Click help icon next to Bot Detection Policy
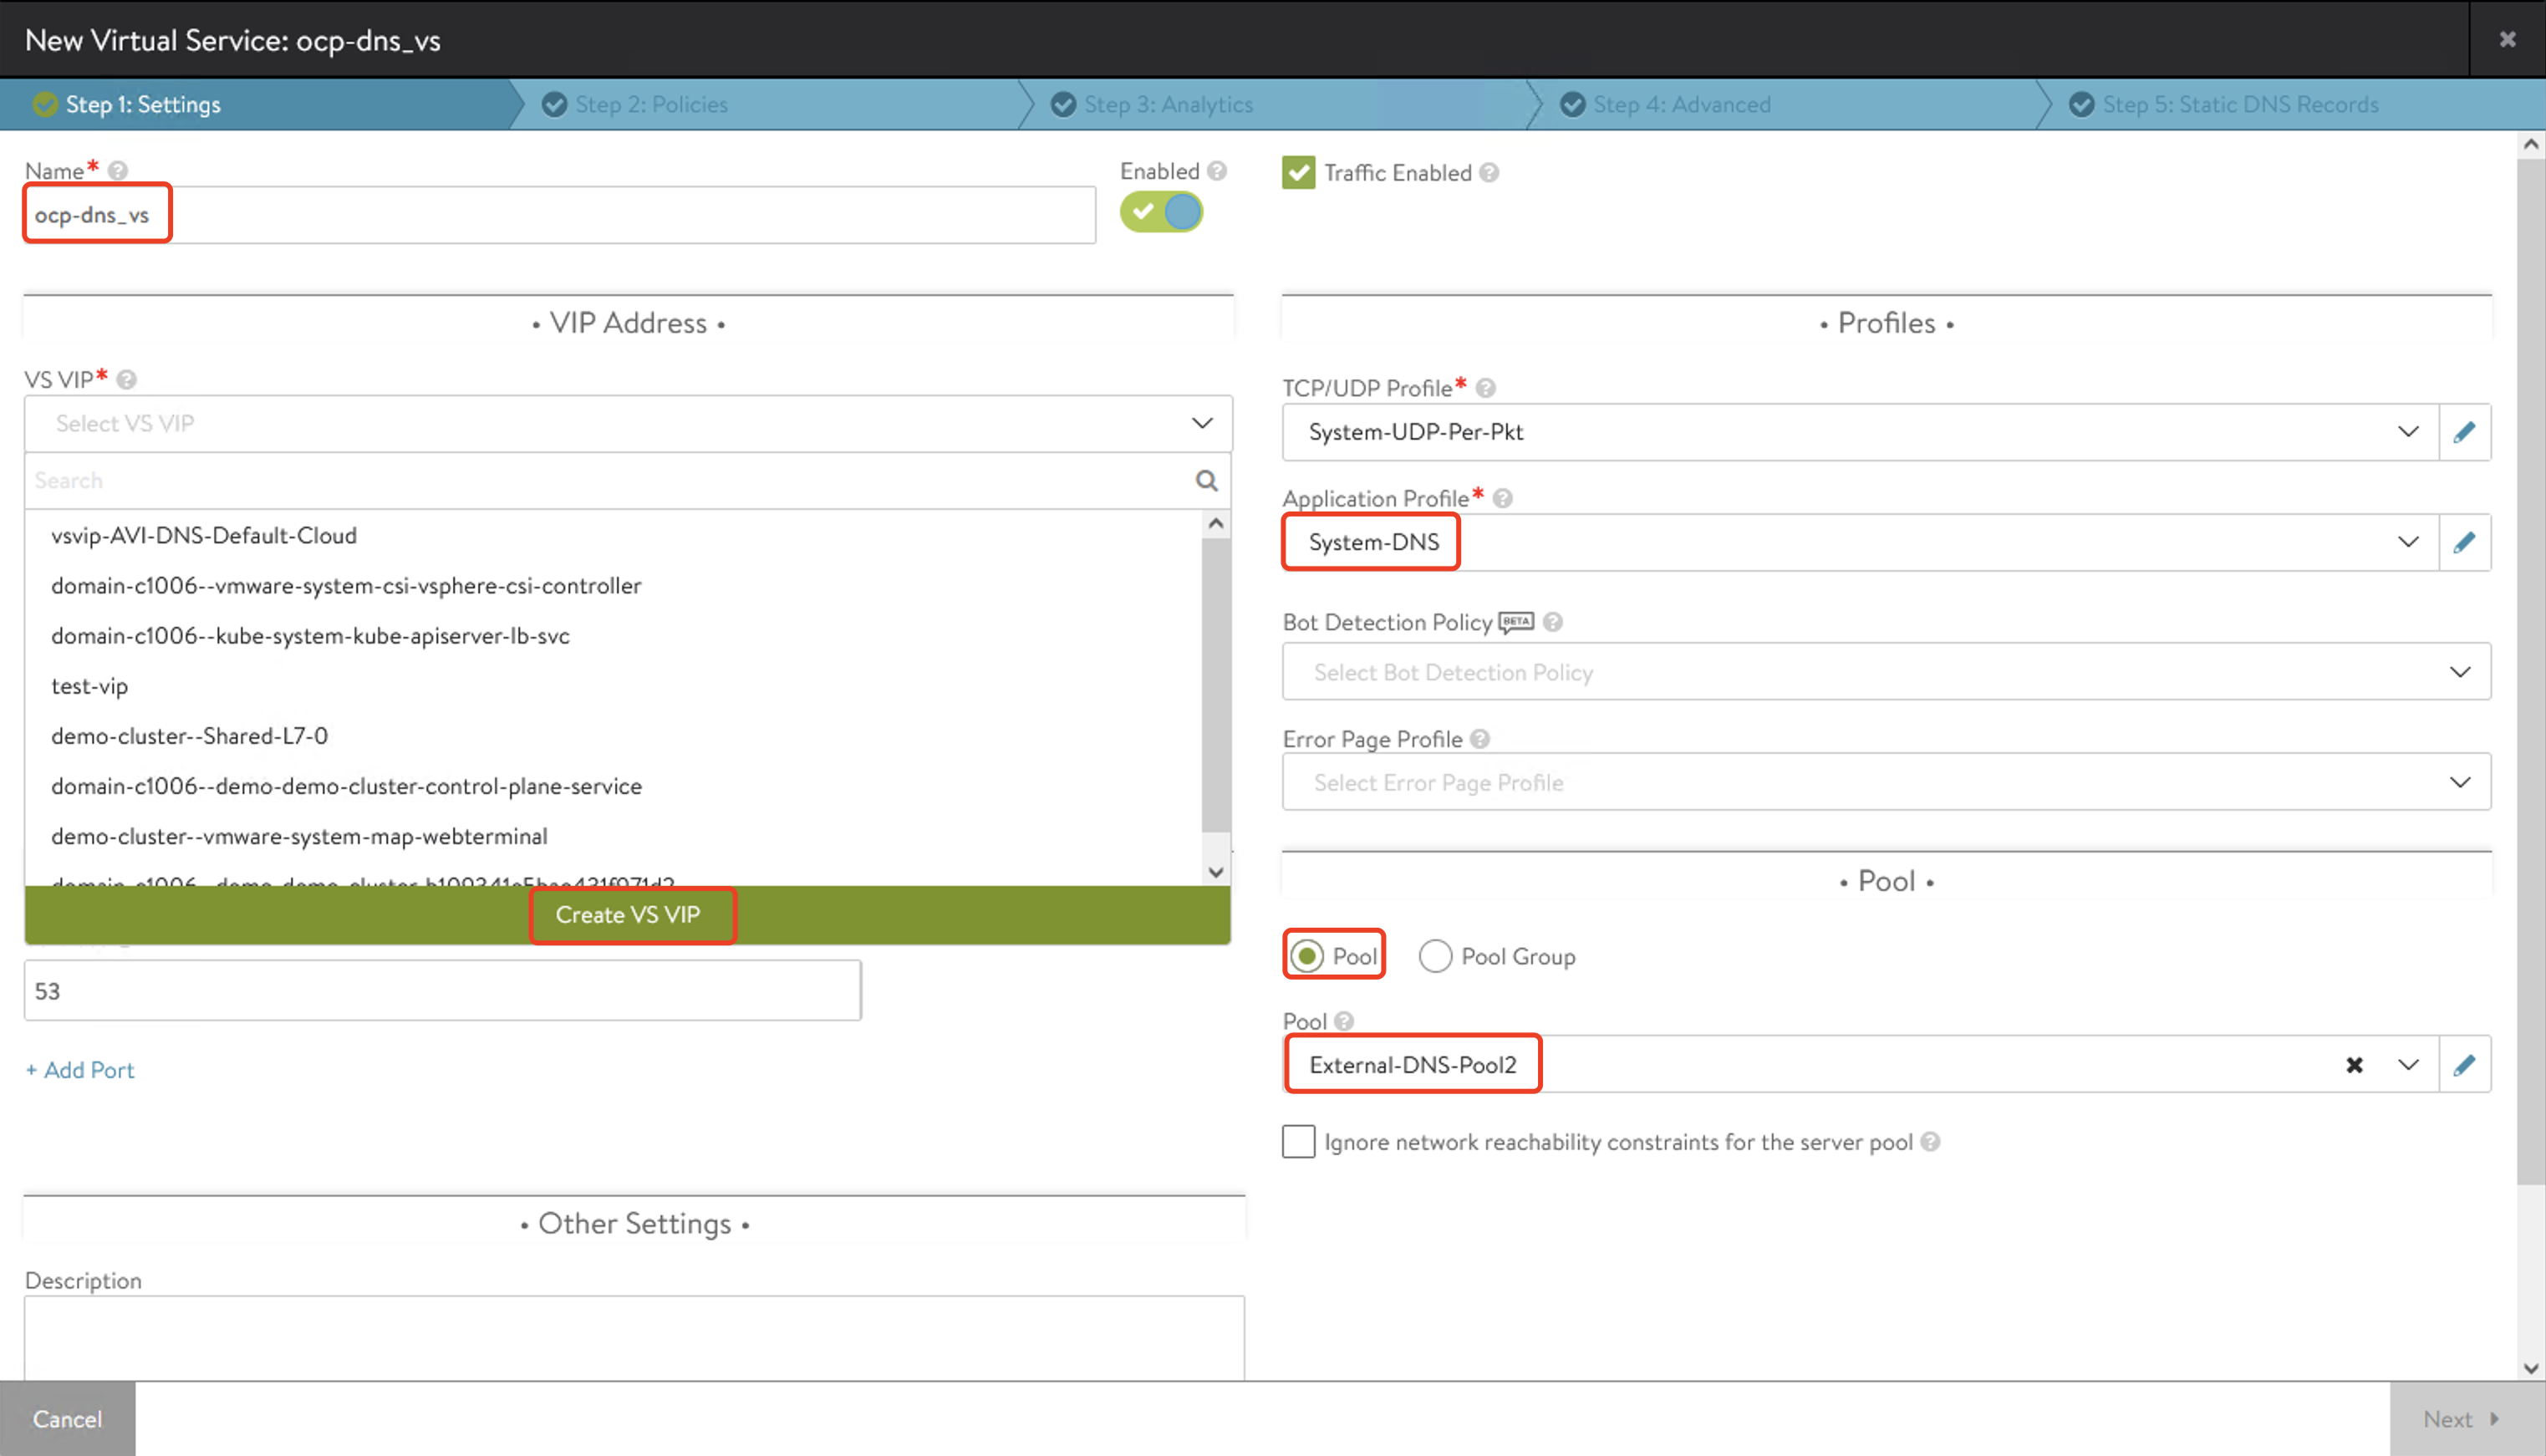Viewport: 2546px width, 1456px height. click(1553, 622)
